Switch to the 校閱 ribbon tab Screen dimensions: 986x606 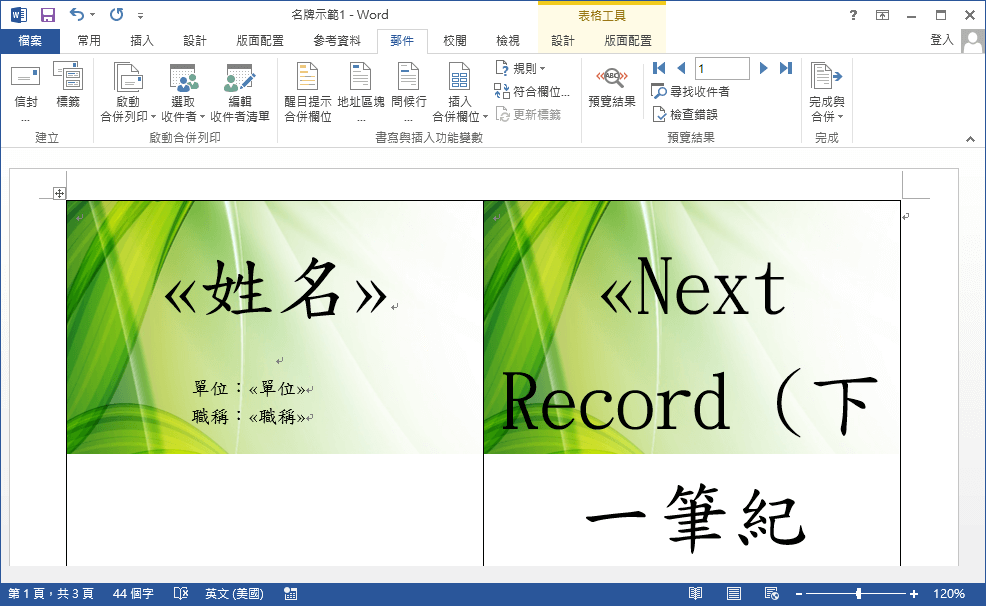coord(452,42)
